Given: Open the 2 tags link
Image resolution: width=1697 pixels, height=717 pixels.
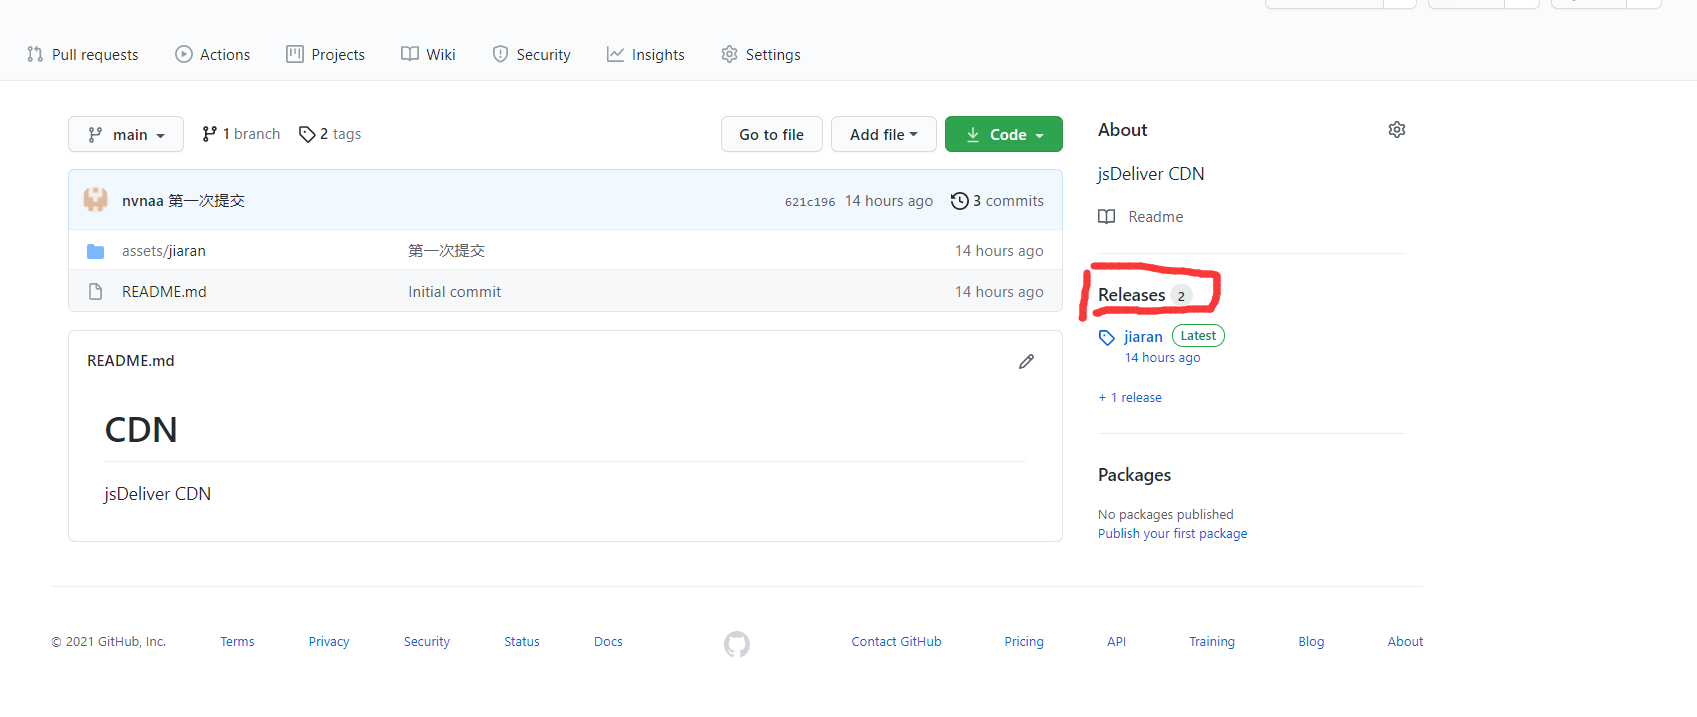Looking at the screenshot, I should [330, 134].
